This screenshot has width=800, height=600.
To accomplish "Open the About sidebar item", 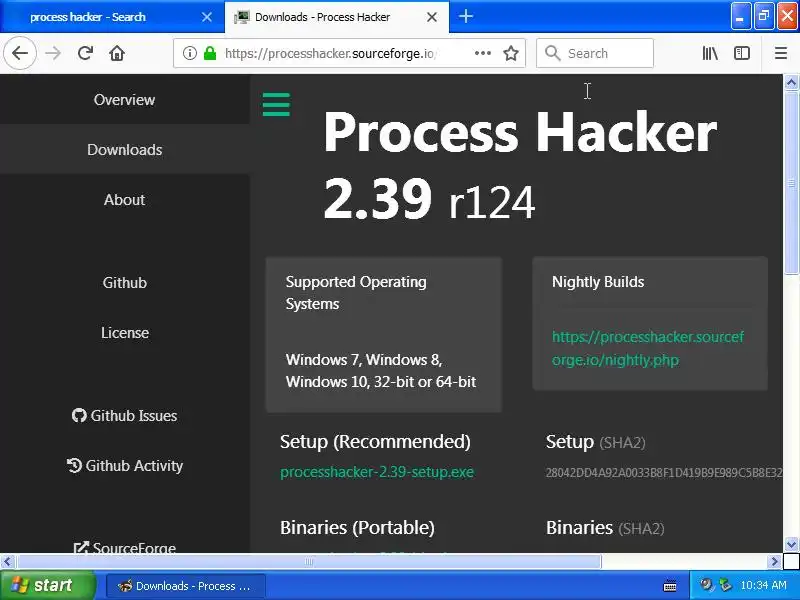I will (x=124, y=199).
